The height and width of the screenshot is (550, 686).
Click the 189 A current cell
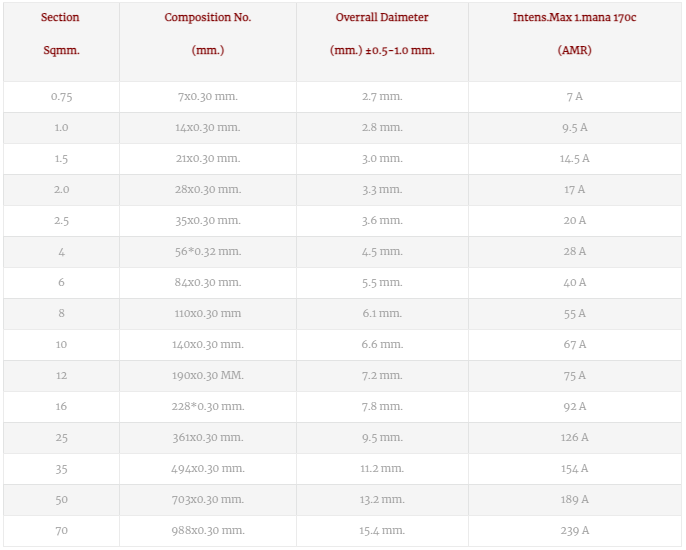coord(575,500)
